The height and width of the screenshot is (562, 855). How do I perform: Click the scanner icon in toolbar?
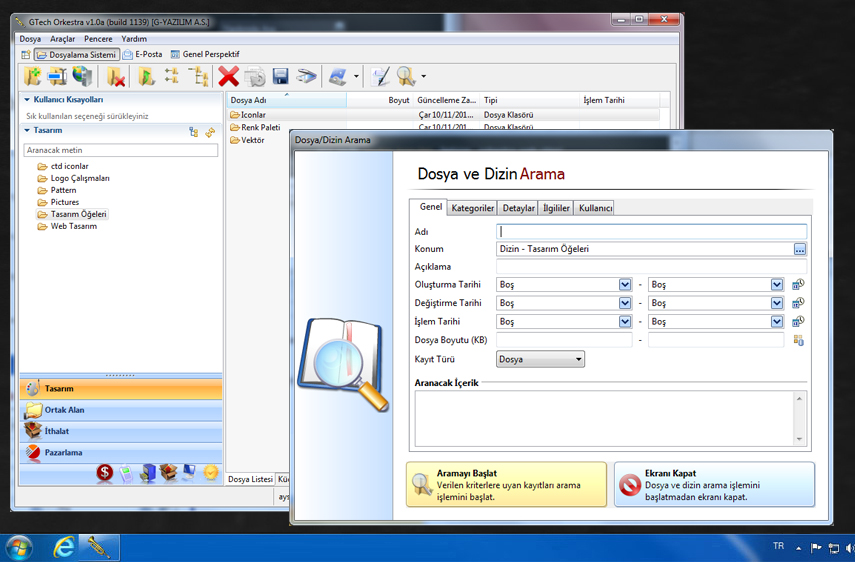point(307,77)
